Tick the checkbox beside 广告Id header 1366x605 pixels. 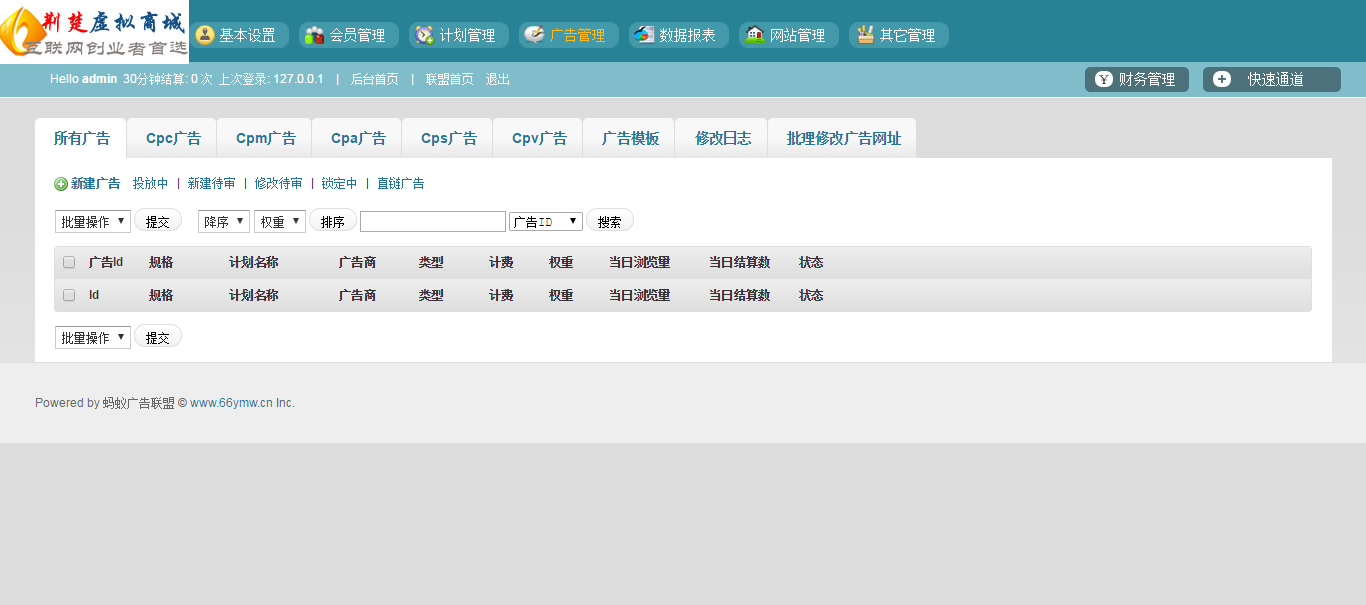point(69,262)
